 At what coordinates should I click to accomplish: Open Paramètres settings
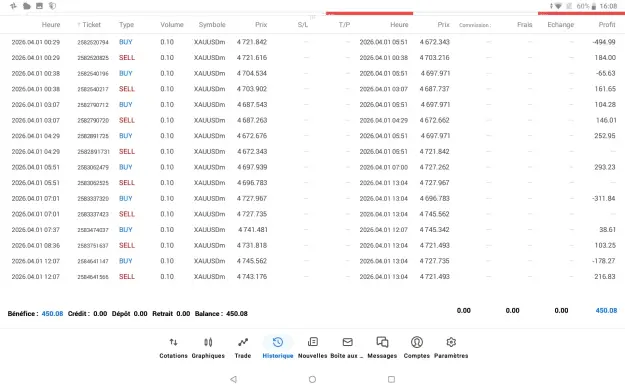click(x=451, y=348)
